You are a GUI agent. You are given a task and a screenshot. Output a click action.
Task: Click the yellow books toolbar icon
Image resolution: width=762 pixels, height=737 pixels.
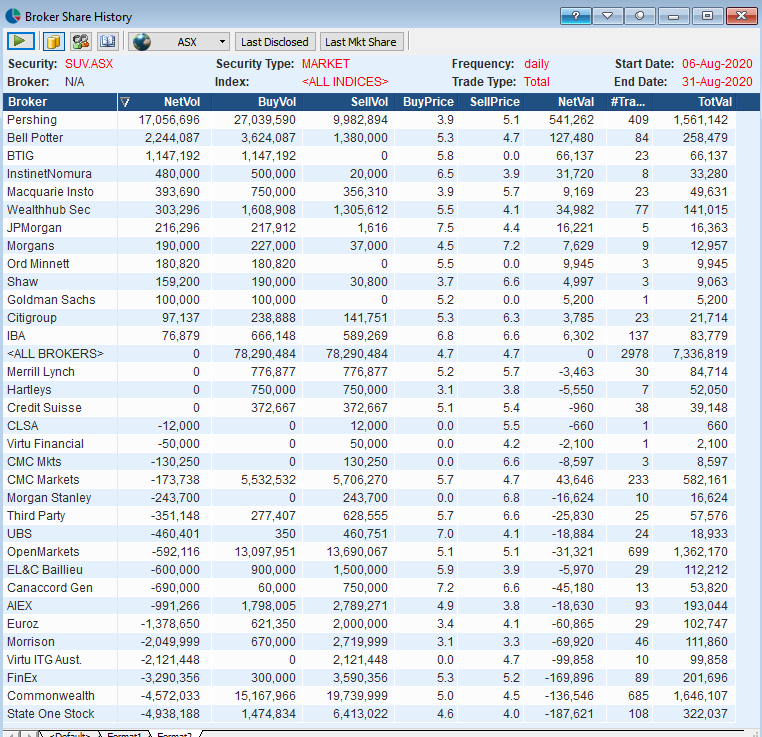click(x=54, y=41)
